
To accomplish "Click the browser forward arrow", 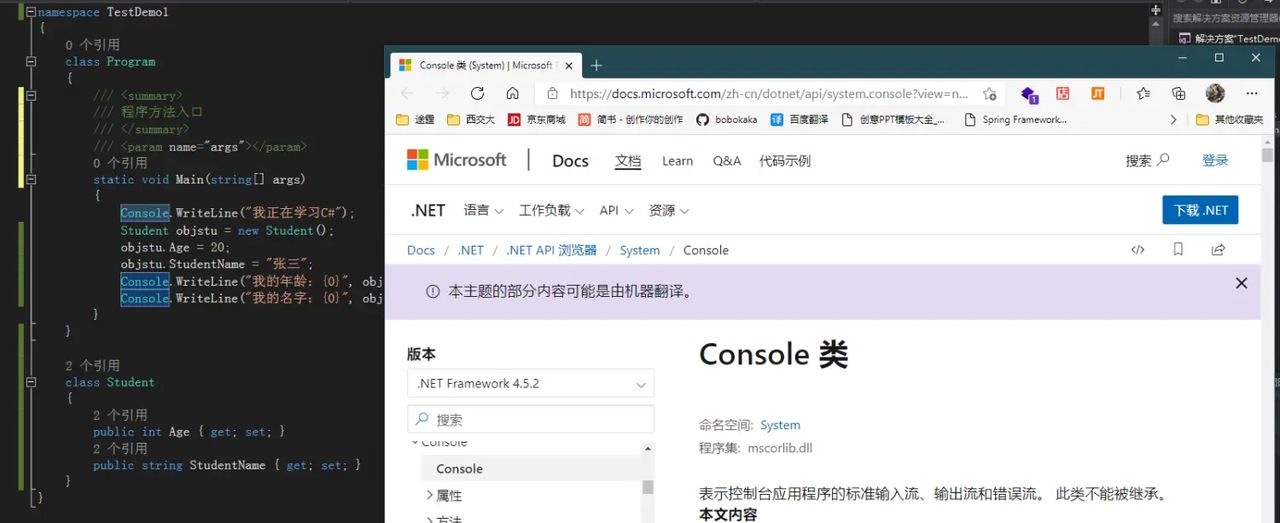I will click(x=442, y=93).
